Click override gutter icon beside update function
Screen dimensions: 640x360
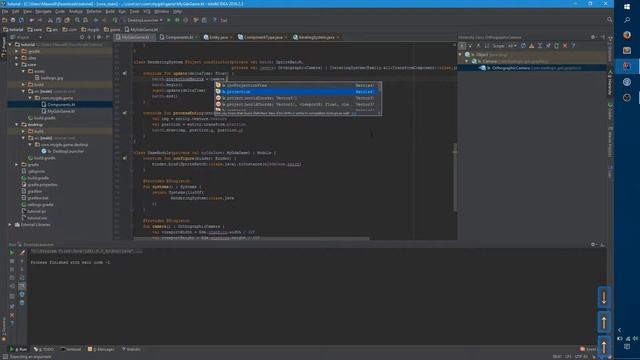[x=124, y=73]
